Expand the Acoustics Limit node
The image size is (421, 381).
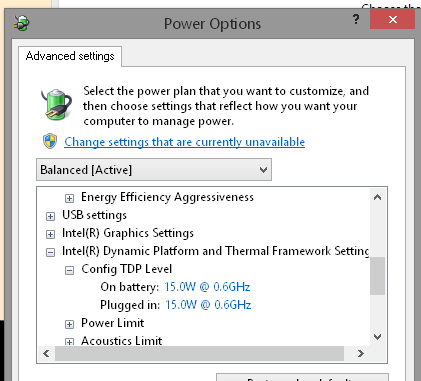(x=69, y=342)
